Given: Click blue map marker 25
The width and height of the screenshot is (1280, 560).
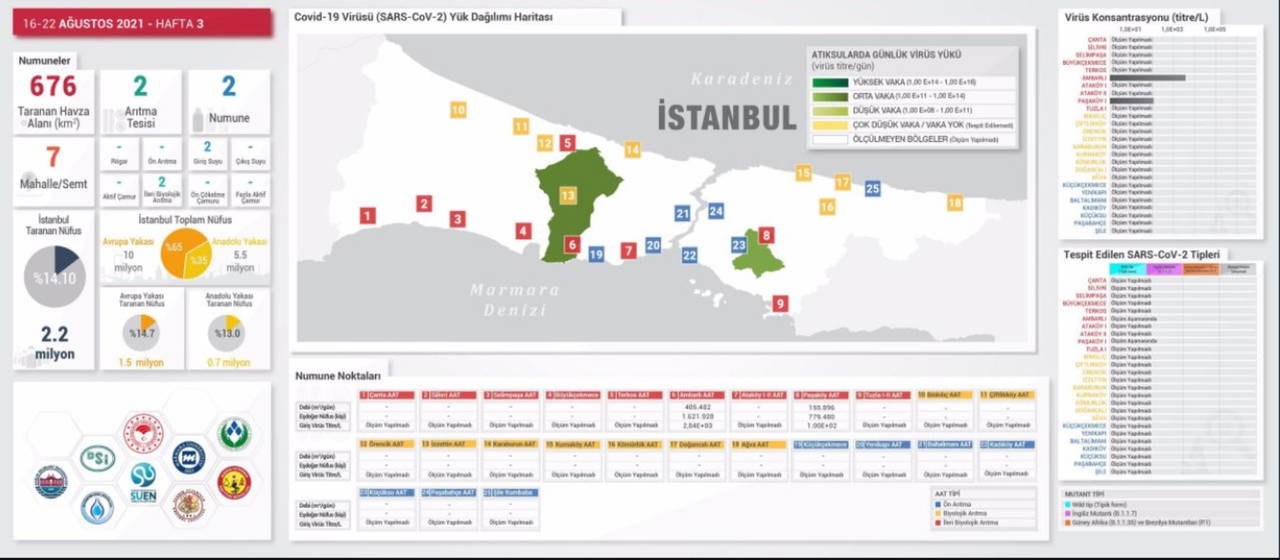Looking at the screenshot, I should tap(873, 188).
